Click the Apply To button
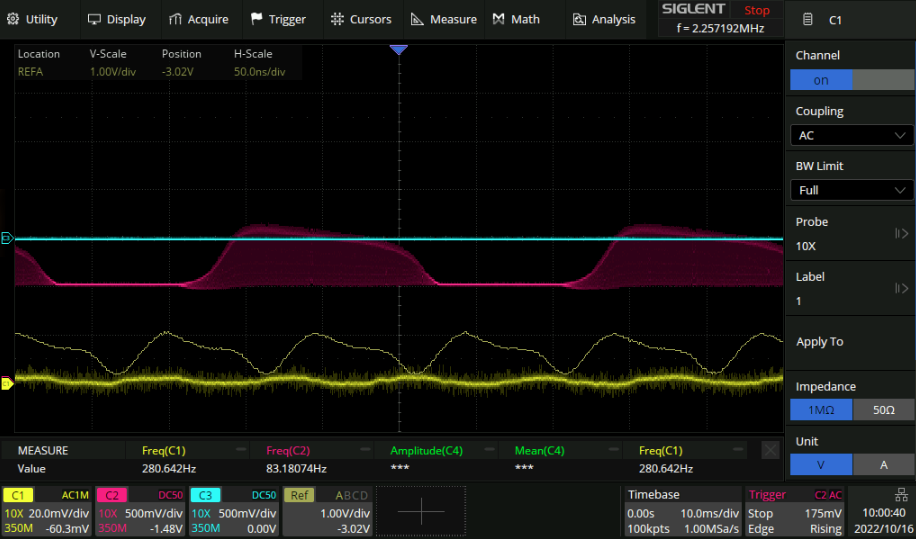916x539 pixels. click(x=820, y=342)
